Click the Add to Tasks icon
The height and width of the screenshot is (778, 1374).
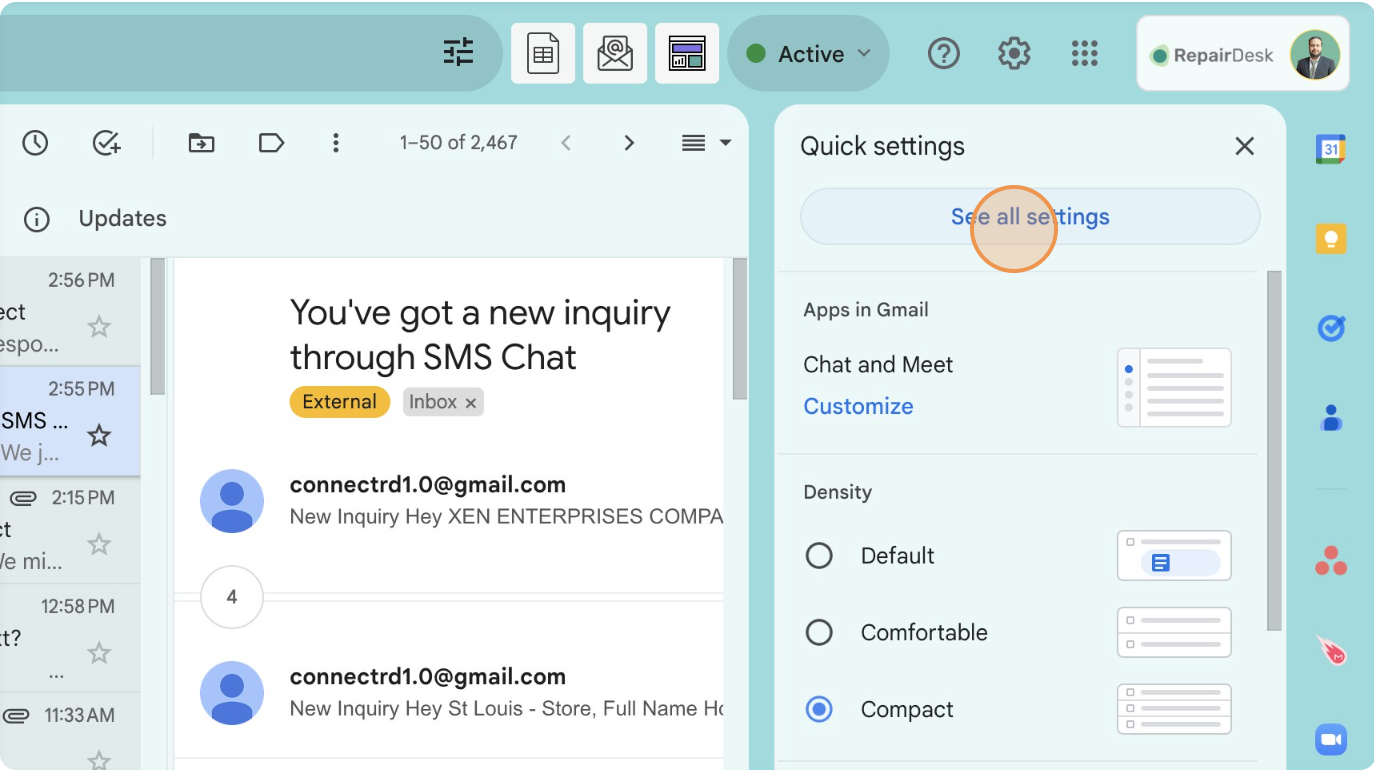coord(106,143)
